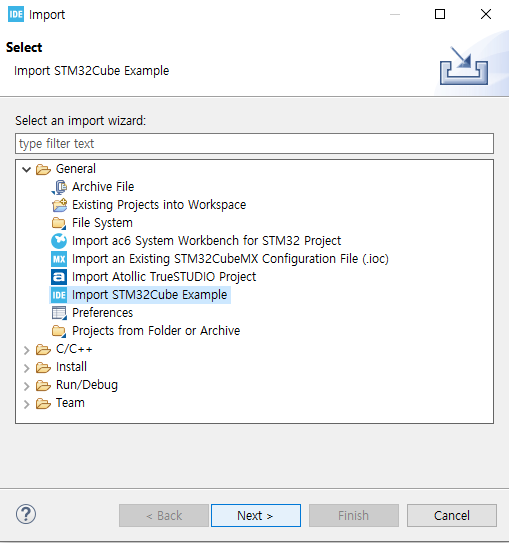Select the Archive File import icon

click(x=59, y=187)
